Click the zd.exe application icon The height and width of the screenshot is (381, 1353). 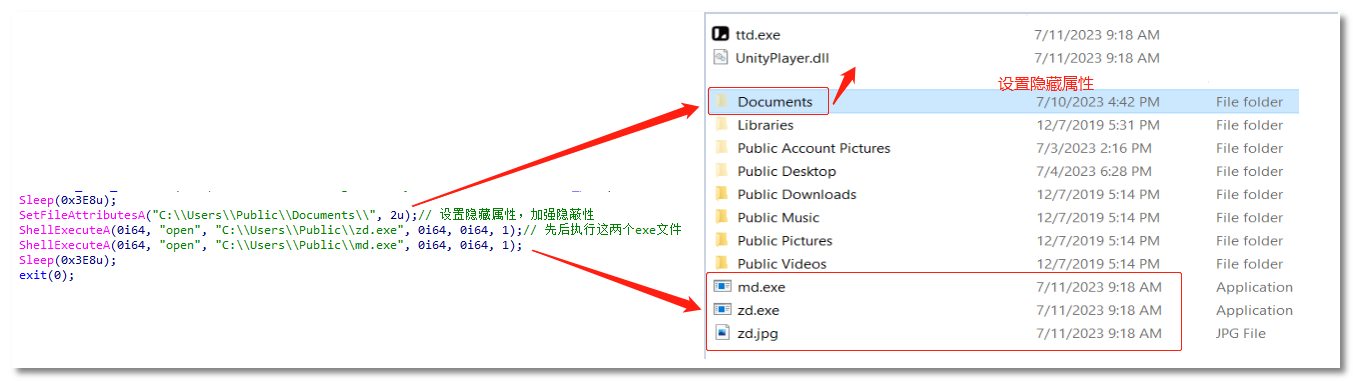(x=722, y=310)
